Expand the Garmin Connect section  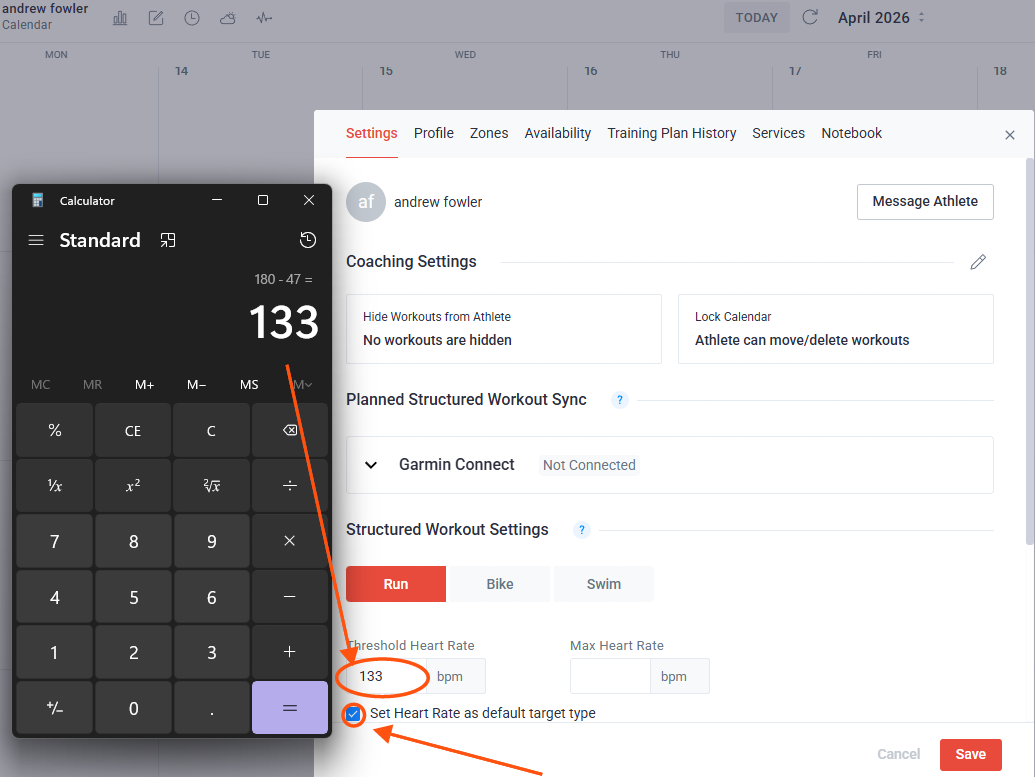point(371,465)
